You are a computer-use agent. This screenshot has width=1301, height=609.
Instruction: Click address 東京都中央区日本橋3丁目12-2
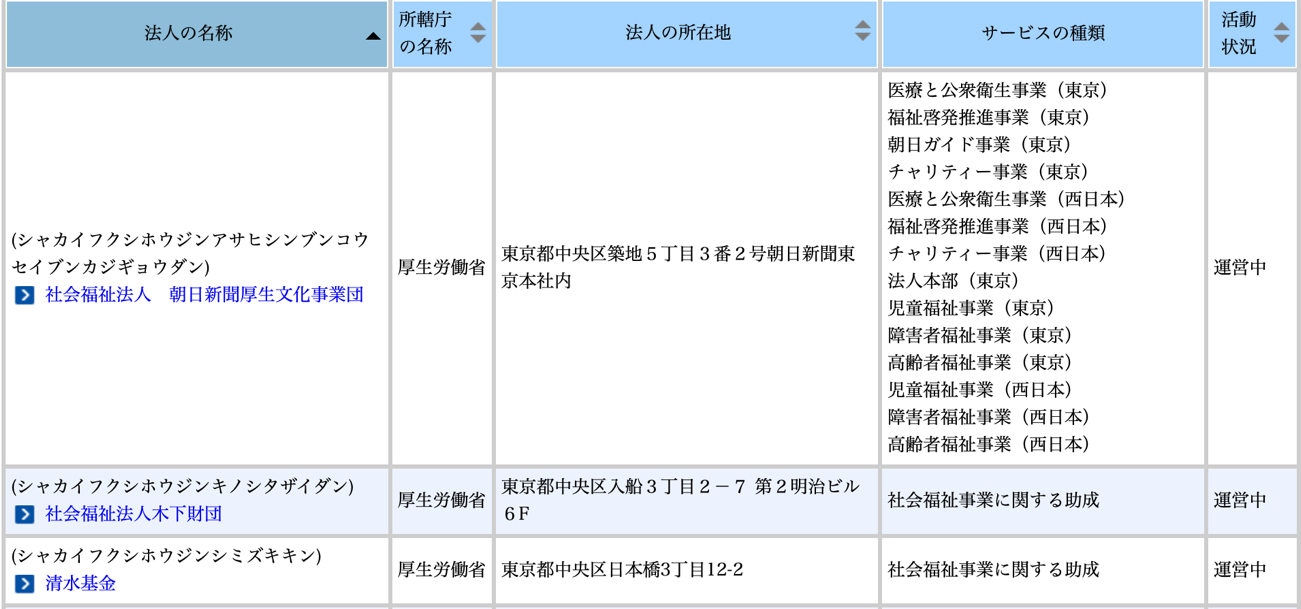point(623,570)
